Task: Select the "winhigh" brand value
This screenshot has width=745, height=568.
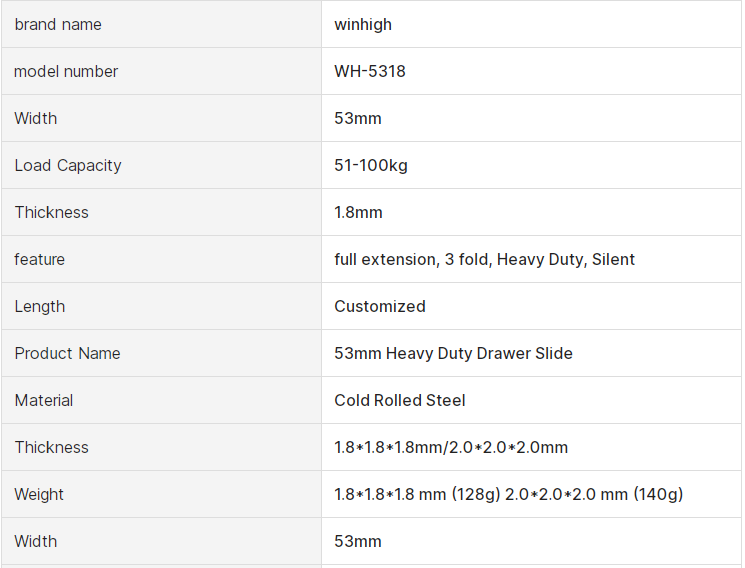Action: (x=363, y=24)
